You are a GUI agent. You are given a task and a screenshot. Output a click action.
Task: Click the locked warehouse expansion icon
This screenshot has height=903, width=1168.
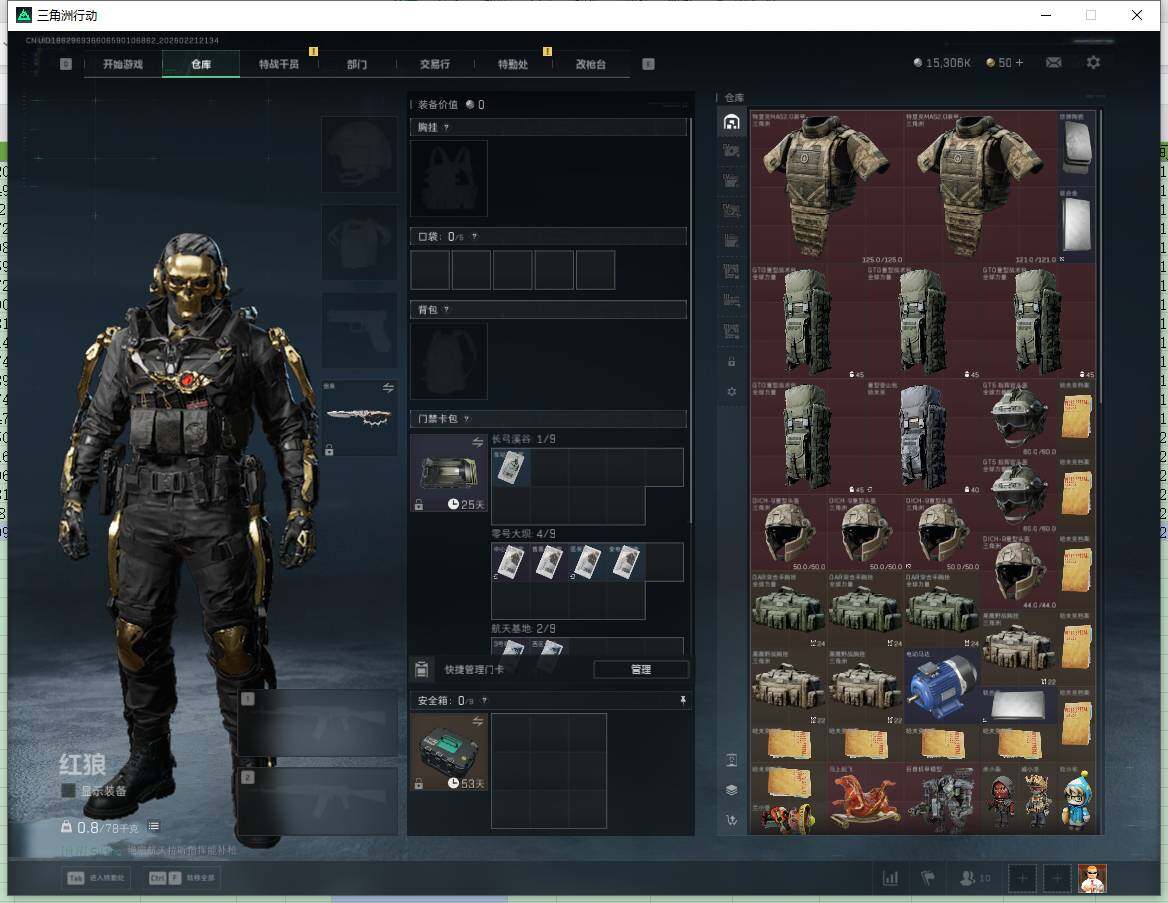731,361
